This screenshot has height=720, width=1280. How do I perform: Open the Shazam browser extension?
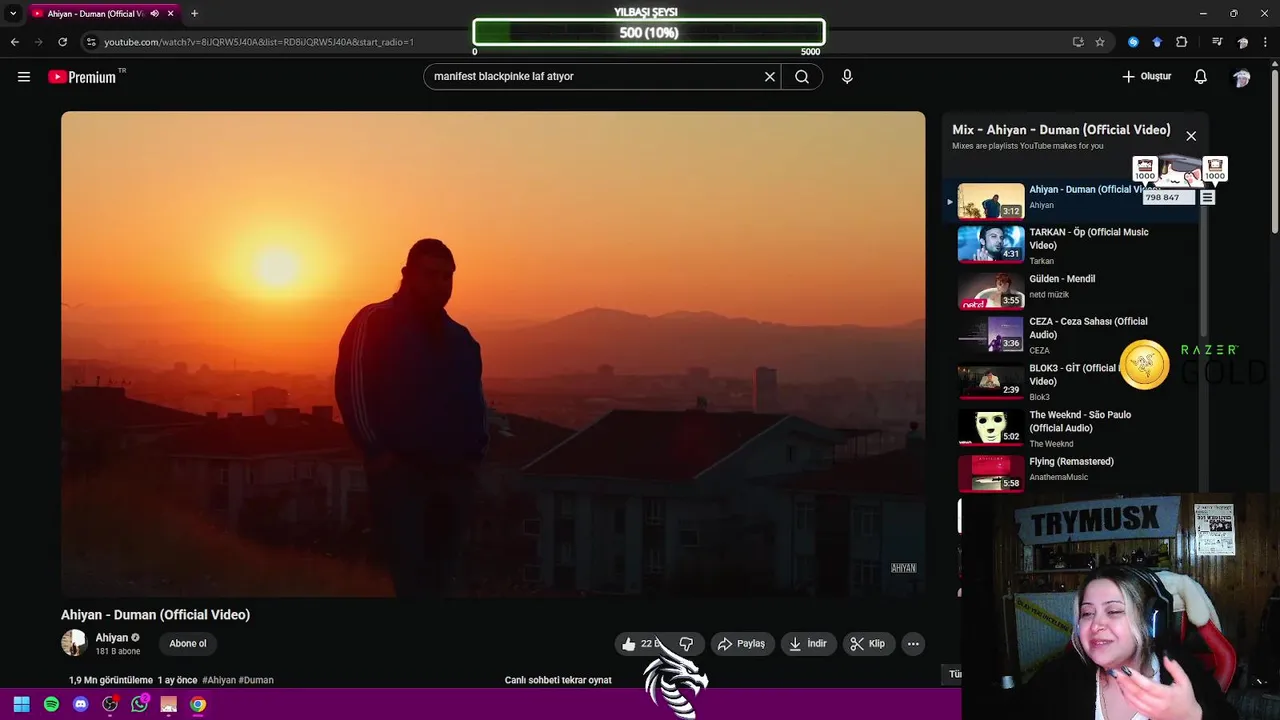[1133, 42]
